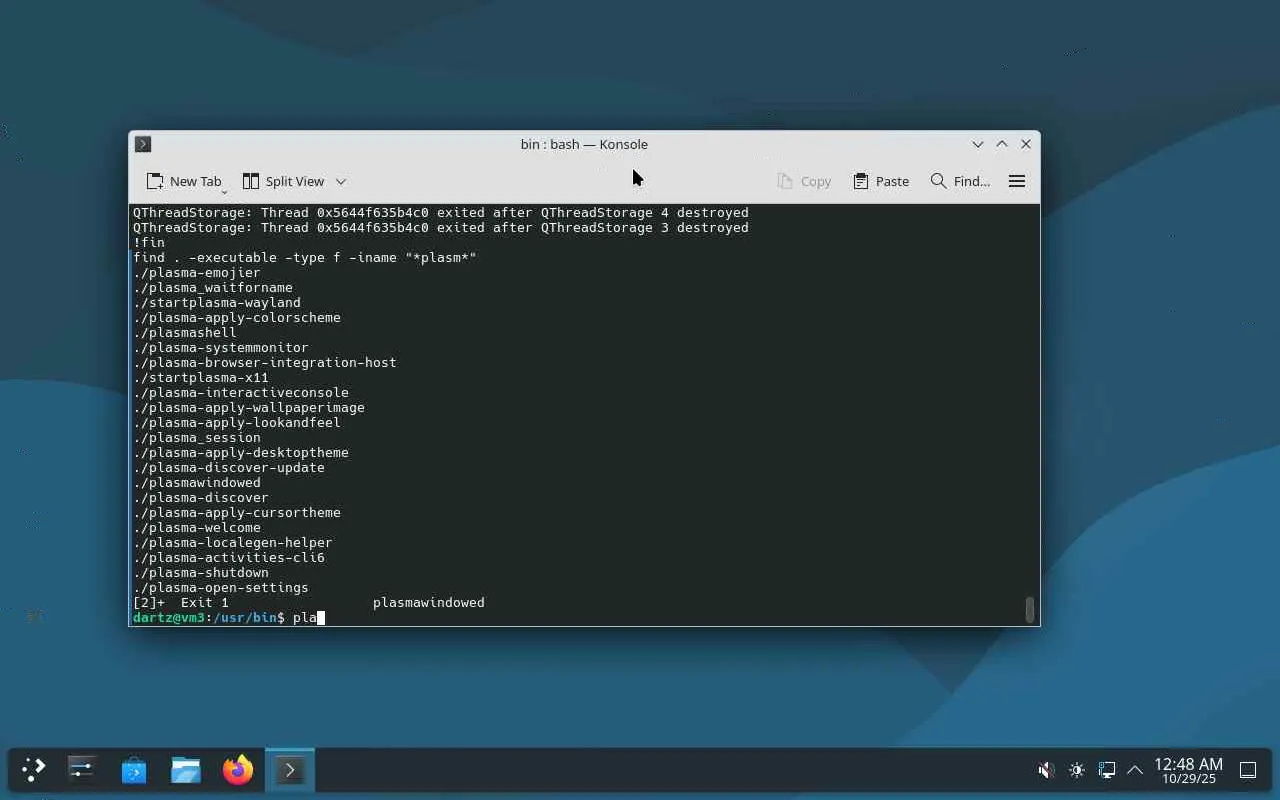
Task: Open the Konsole hamburger menu
Action: point(1017,181)
